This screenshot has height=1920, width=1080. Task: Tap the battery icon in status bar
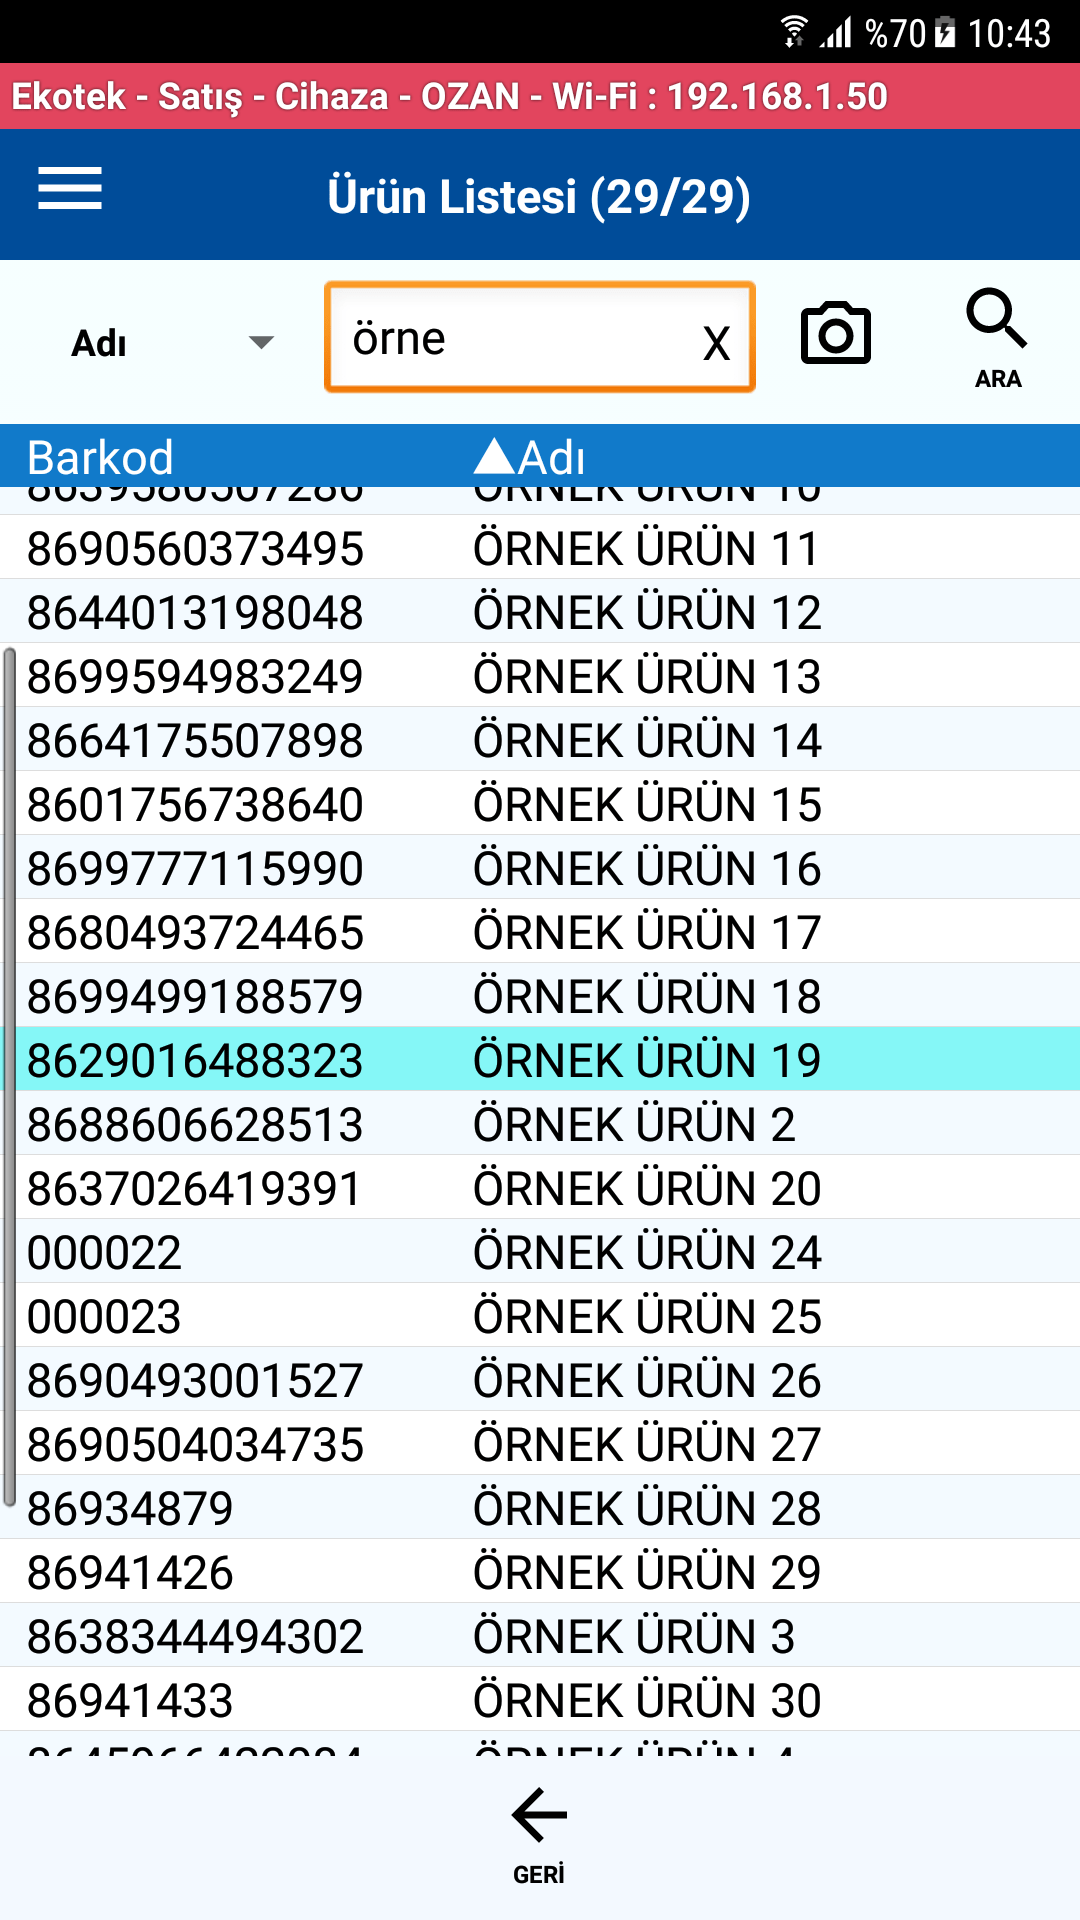[x=945, y=32]
